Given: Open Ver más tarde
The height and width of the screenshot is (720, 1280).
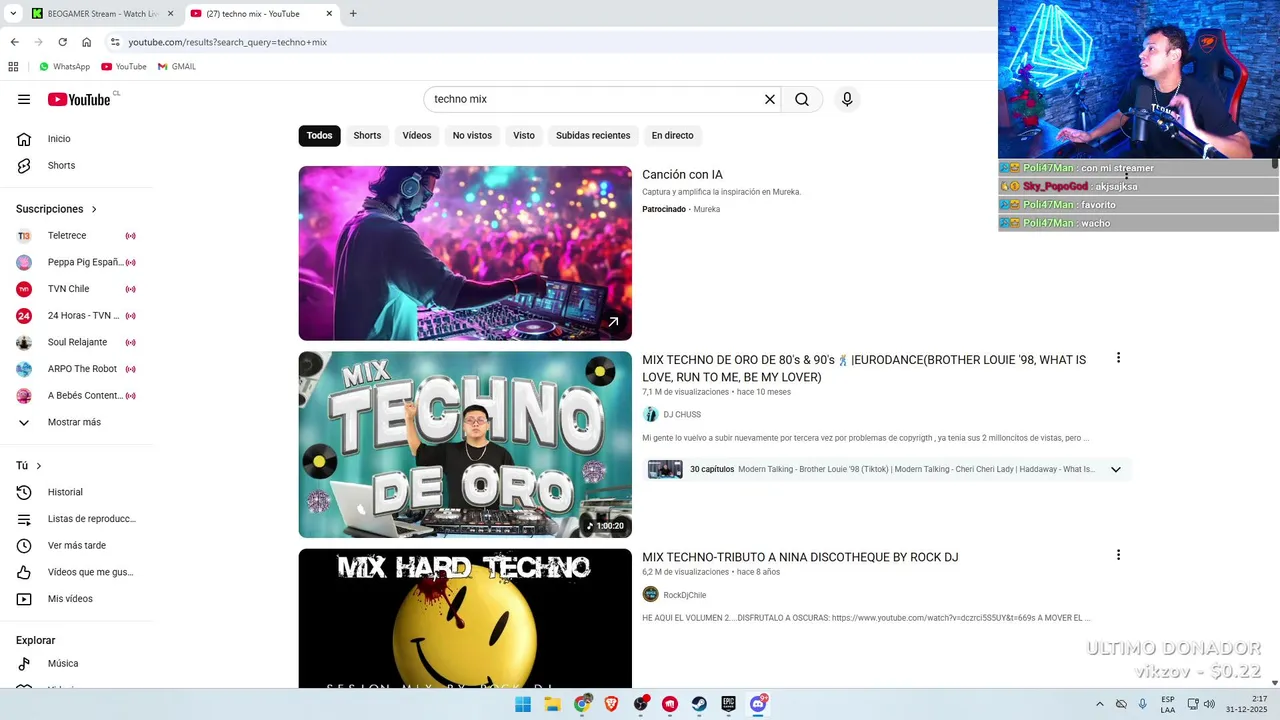Looking at the screenshot, I should click(x=76, y=545).
